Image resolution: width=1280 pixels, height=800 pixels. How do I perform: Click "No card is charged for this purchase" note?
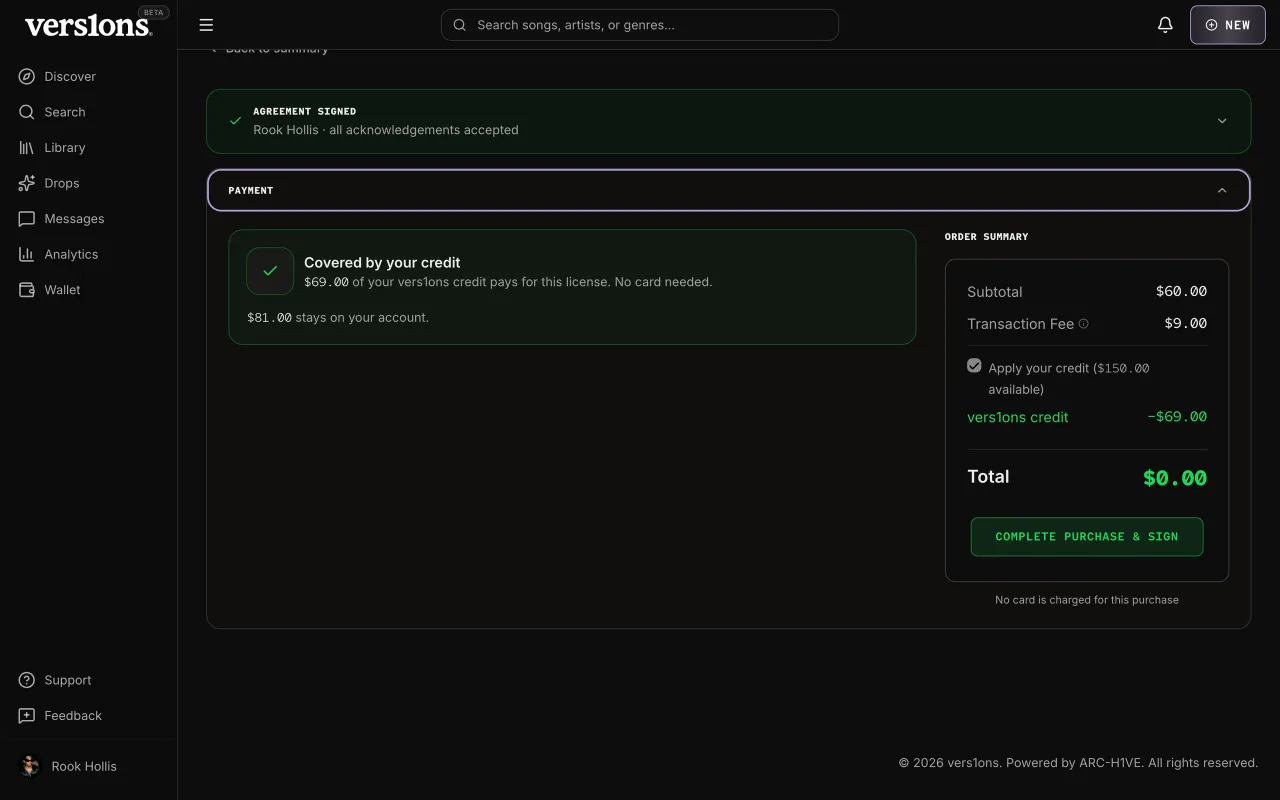[1087, 600]
